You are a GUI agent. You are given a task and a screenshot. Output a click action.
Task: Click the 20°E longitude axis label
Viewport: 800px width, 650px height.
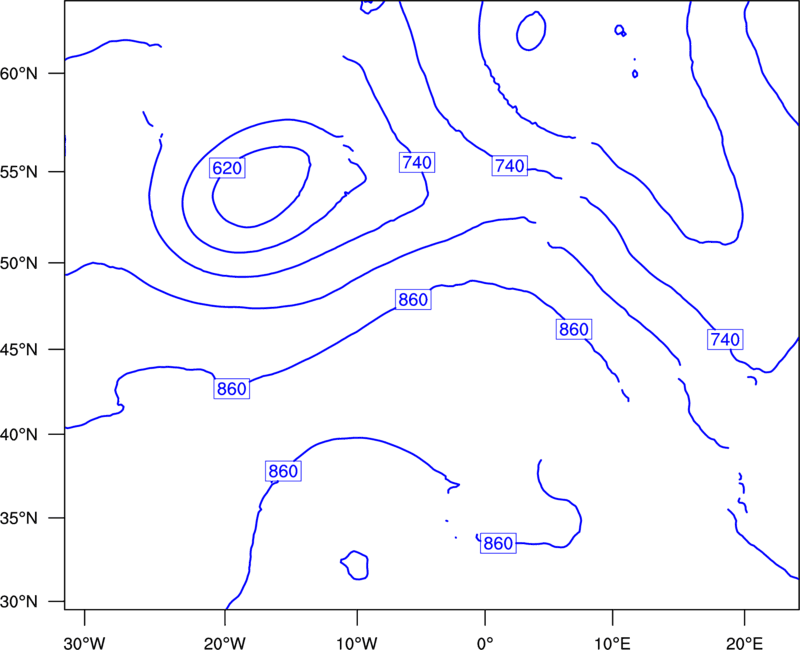pyautogui.click(x=744, y=643)
